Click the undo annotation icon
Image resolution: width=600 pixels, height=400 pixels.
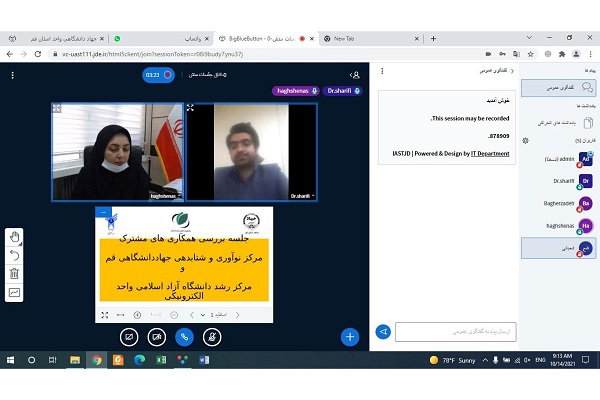pyautogui.click(x=15, y=255)
